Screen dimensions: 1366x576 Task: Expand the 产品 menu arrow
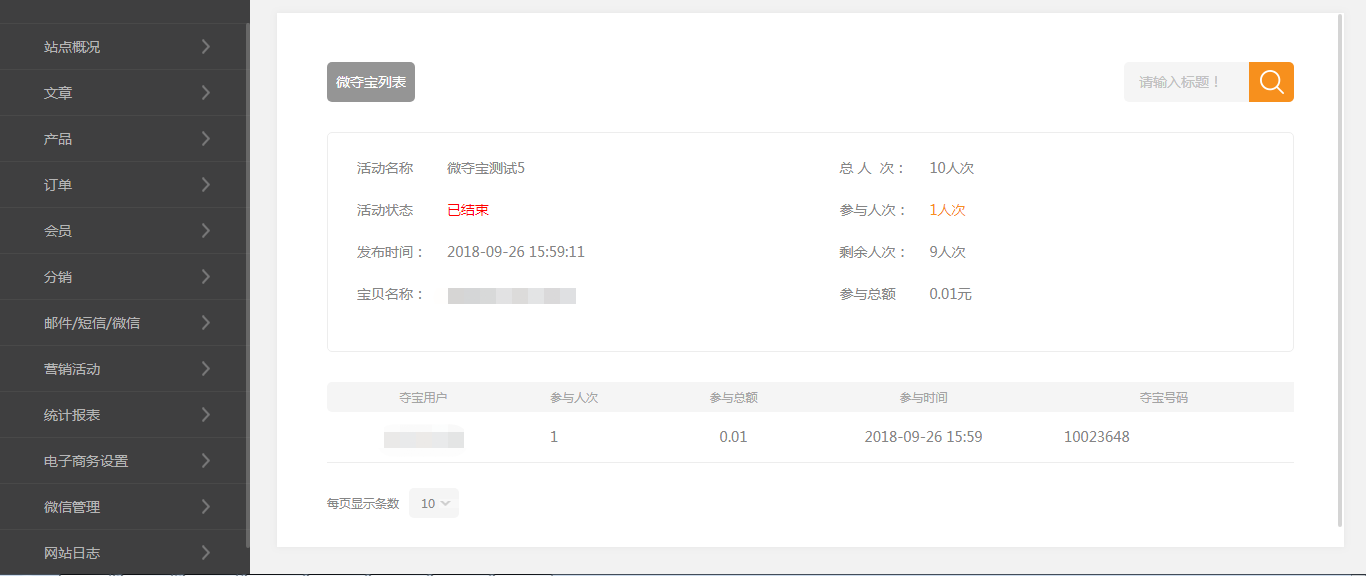(205, 138)
